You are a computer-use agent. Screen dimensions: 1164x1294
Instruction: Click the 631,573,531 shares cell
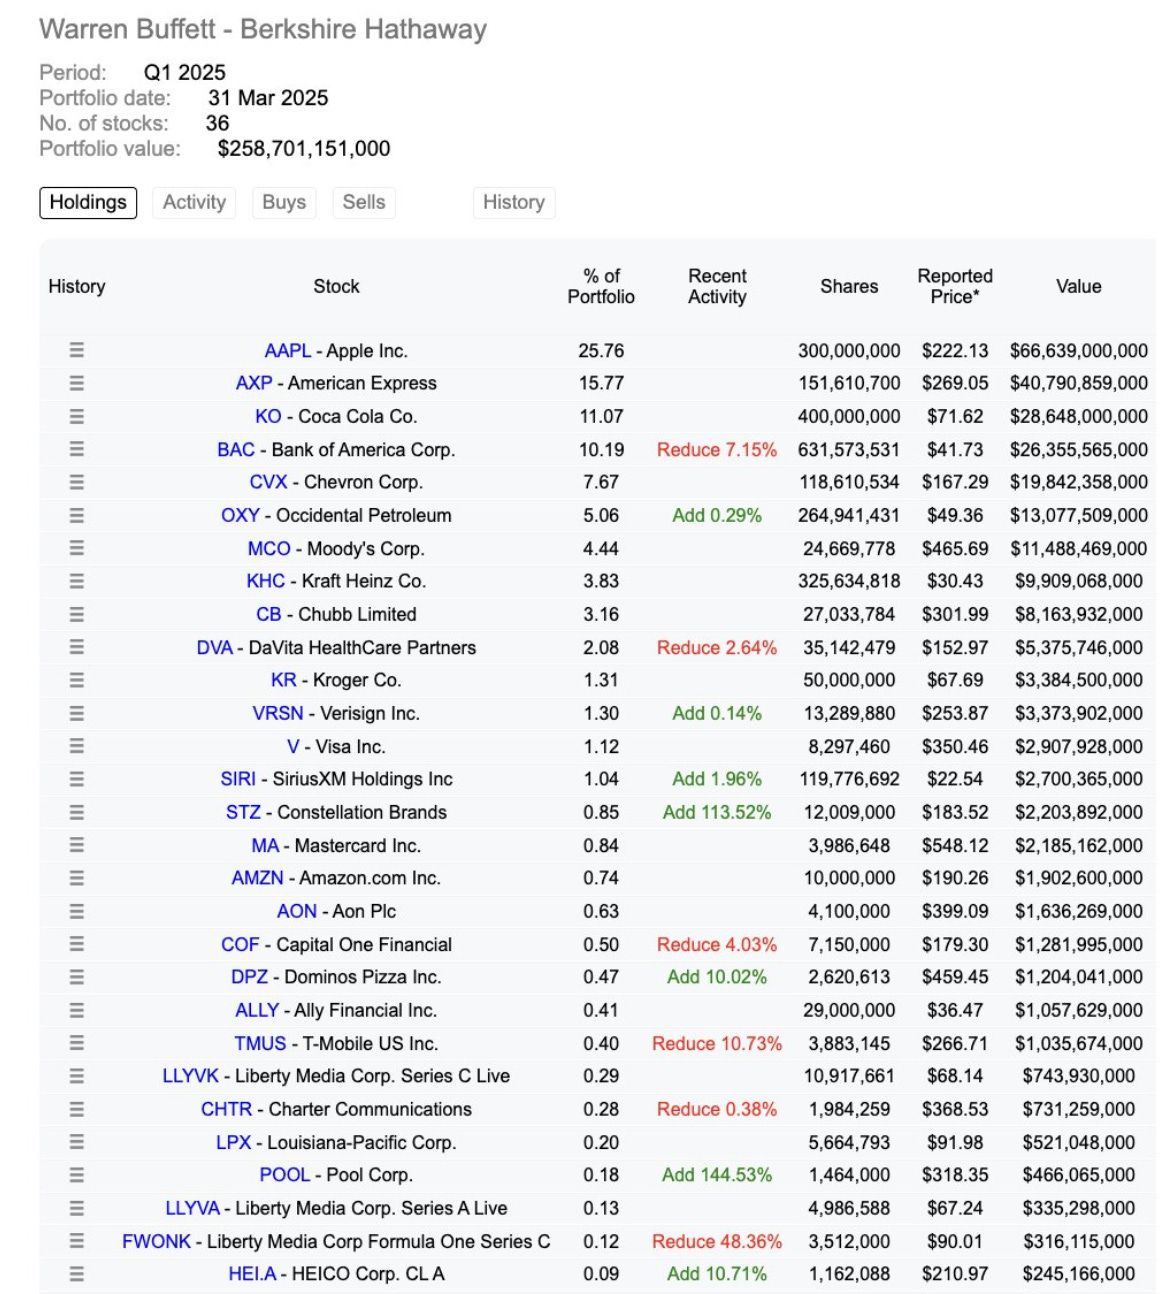coord(849,450)
